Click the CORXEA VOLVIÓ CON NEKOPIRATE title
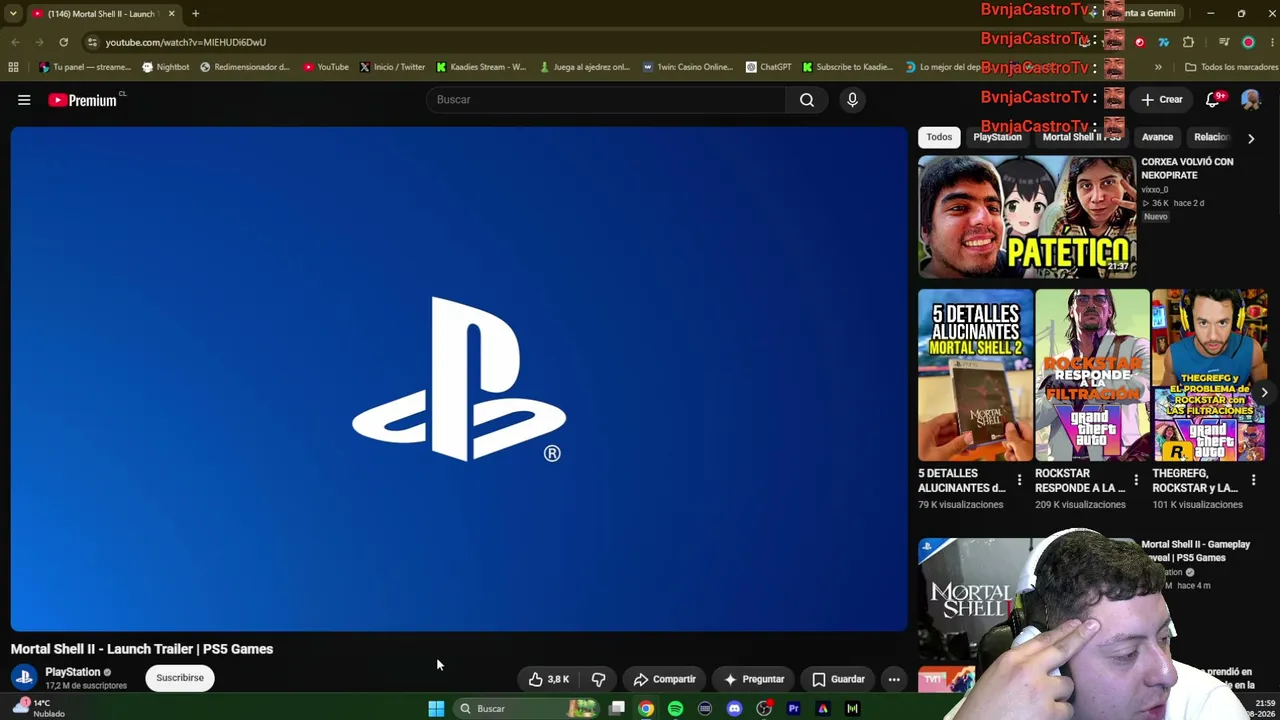This screenshot has height=720, width=1280. coord(1188,168)
